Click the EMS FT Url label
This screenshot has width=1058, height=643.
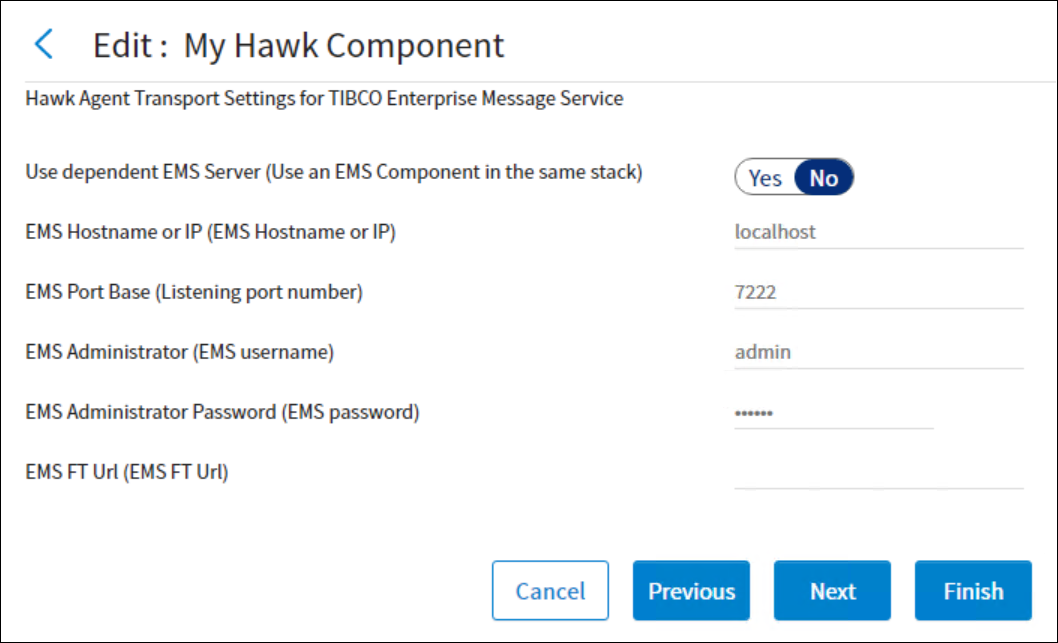tap(127, 472)
